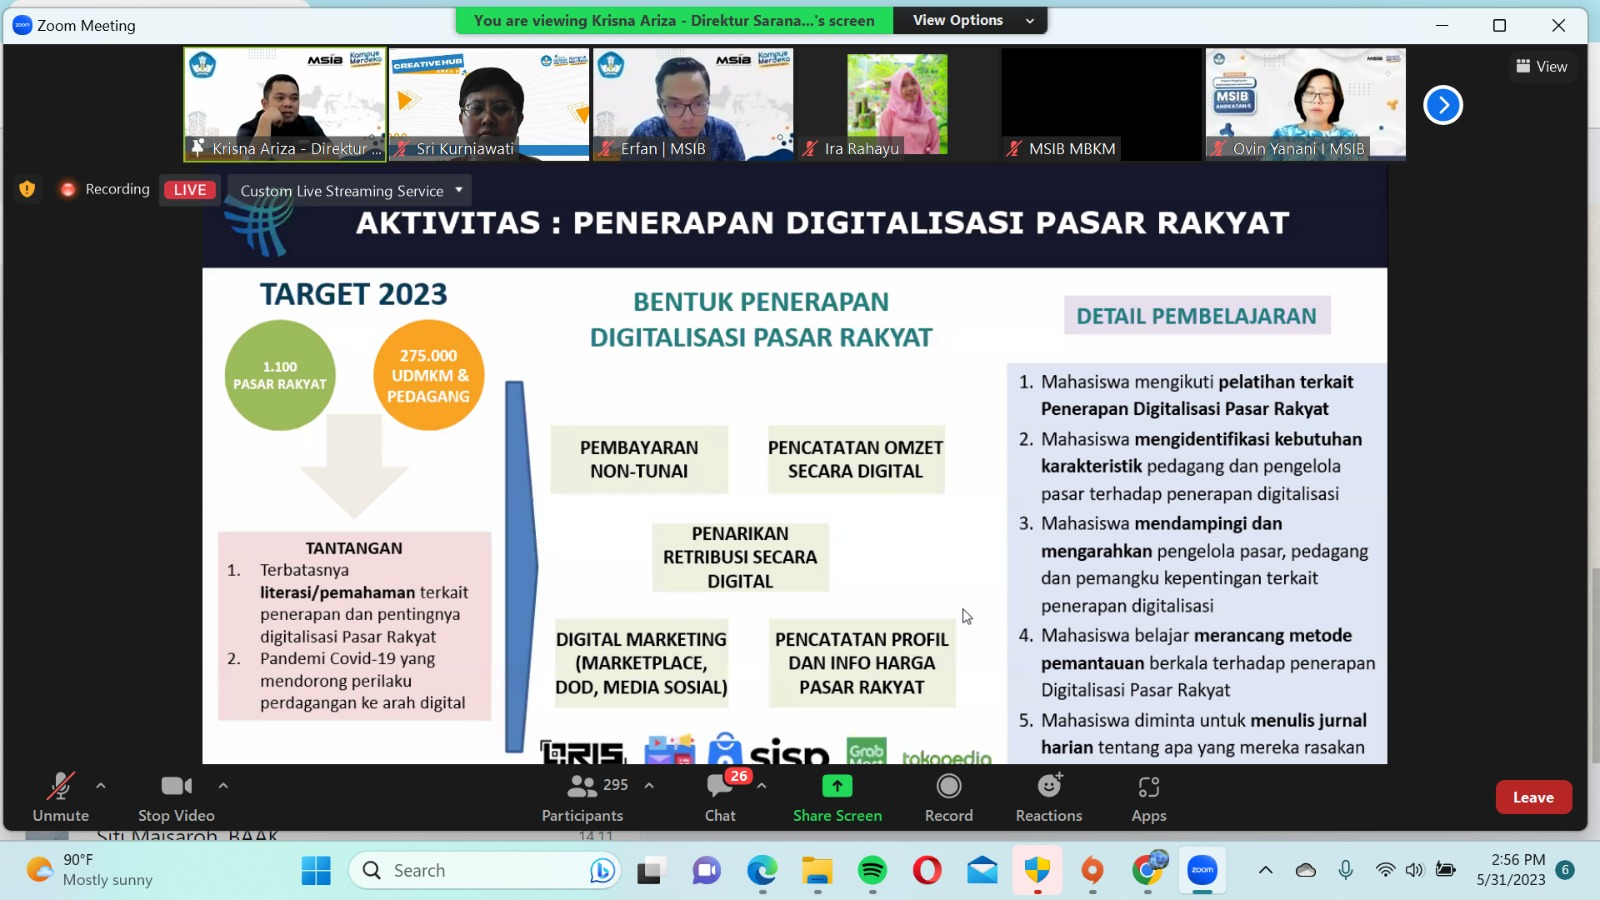Open weather widget Mostly sunny
The height and width of the screenshot is (900, 1600).
tap(90, 870)
